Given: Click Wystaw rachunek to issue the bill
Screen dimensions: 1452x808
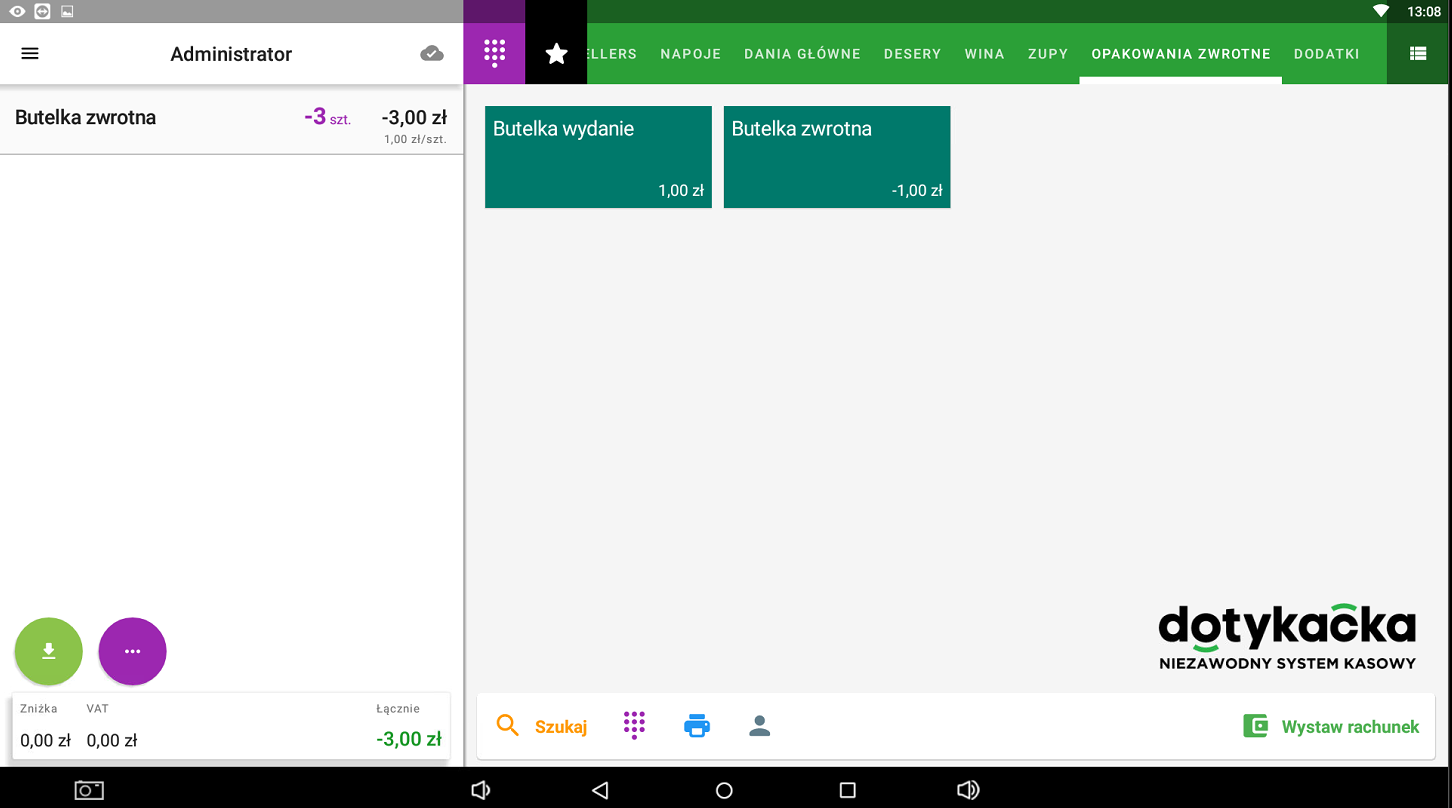Looking at the screenshot, I should [x=1331, y=727].
